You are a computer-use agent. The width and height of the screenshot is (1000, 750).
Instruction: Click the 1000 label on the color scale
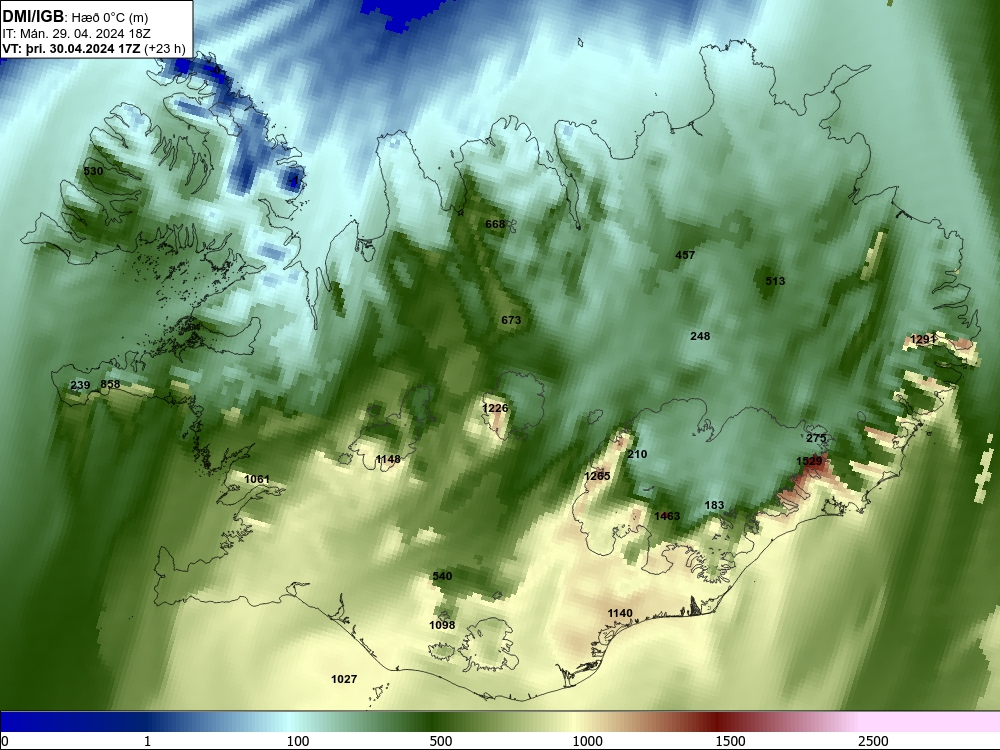pos(587,741)
